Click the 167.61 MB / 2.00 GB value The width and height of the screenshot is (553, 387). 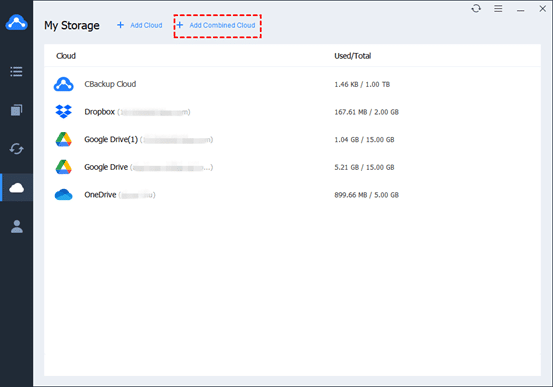(366, 112)
